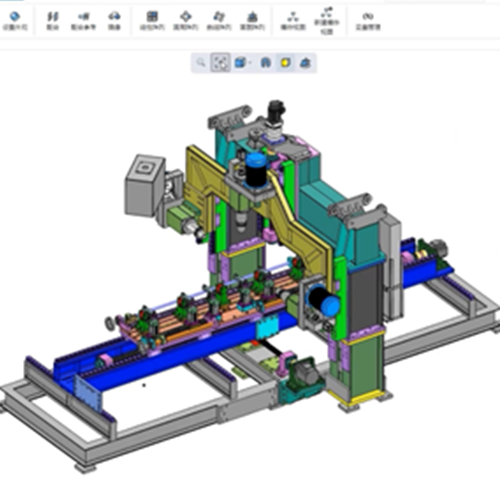Toggle the zoom-to-fit view button
Viewport: 500px width, 500px height.
click(220, 62)
